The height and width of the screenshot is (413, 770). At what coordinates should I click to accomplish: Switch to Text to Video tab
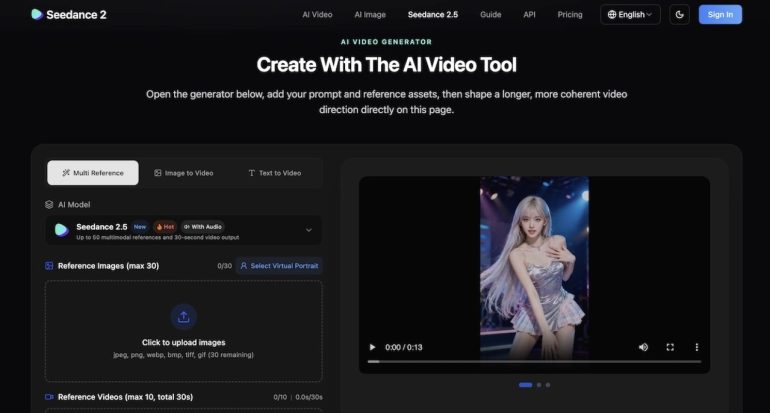click(275, 173)
